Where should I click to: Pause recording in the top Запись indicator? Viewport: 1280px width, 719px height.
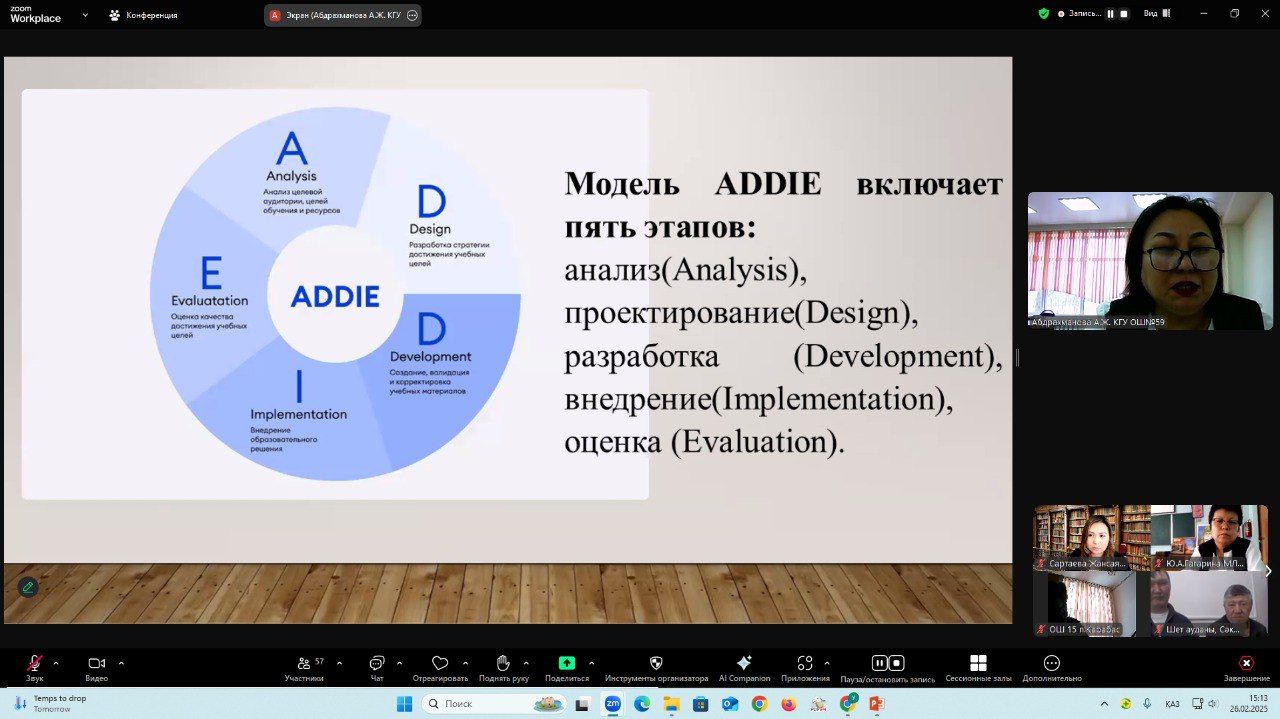(x=1110, y=14)
